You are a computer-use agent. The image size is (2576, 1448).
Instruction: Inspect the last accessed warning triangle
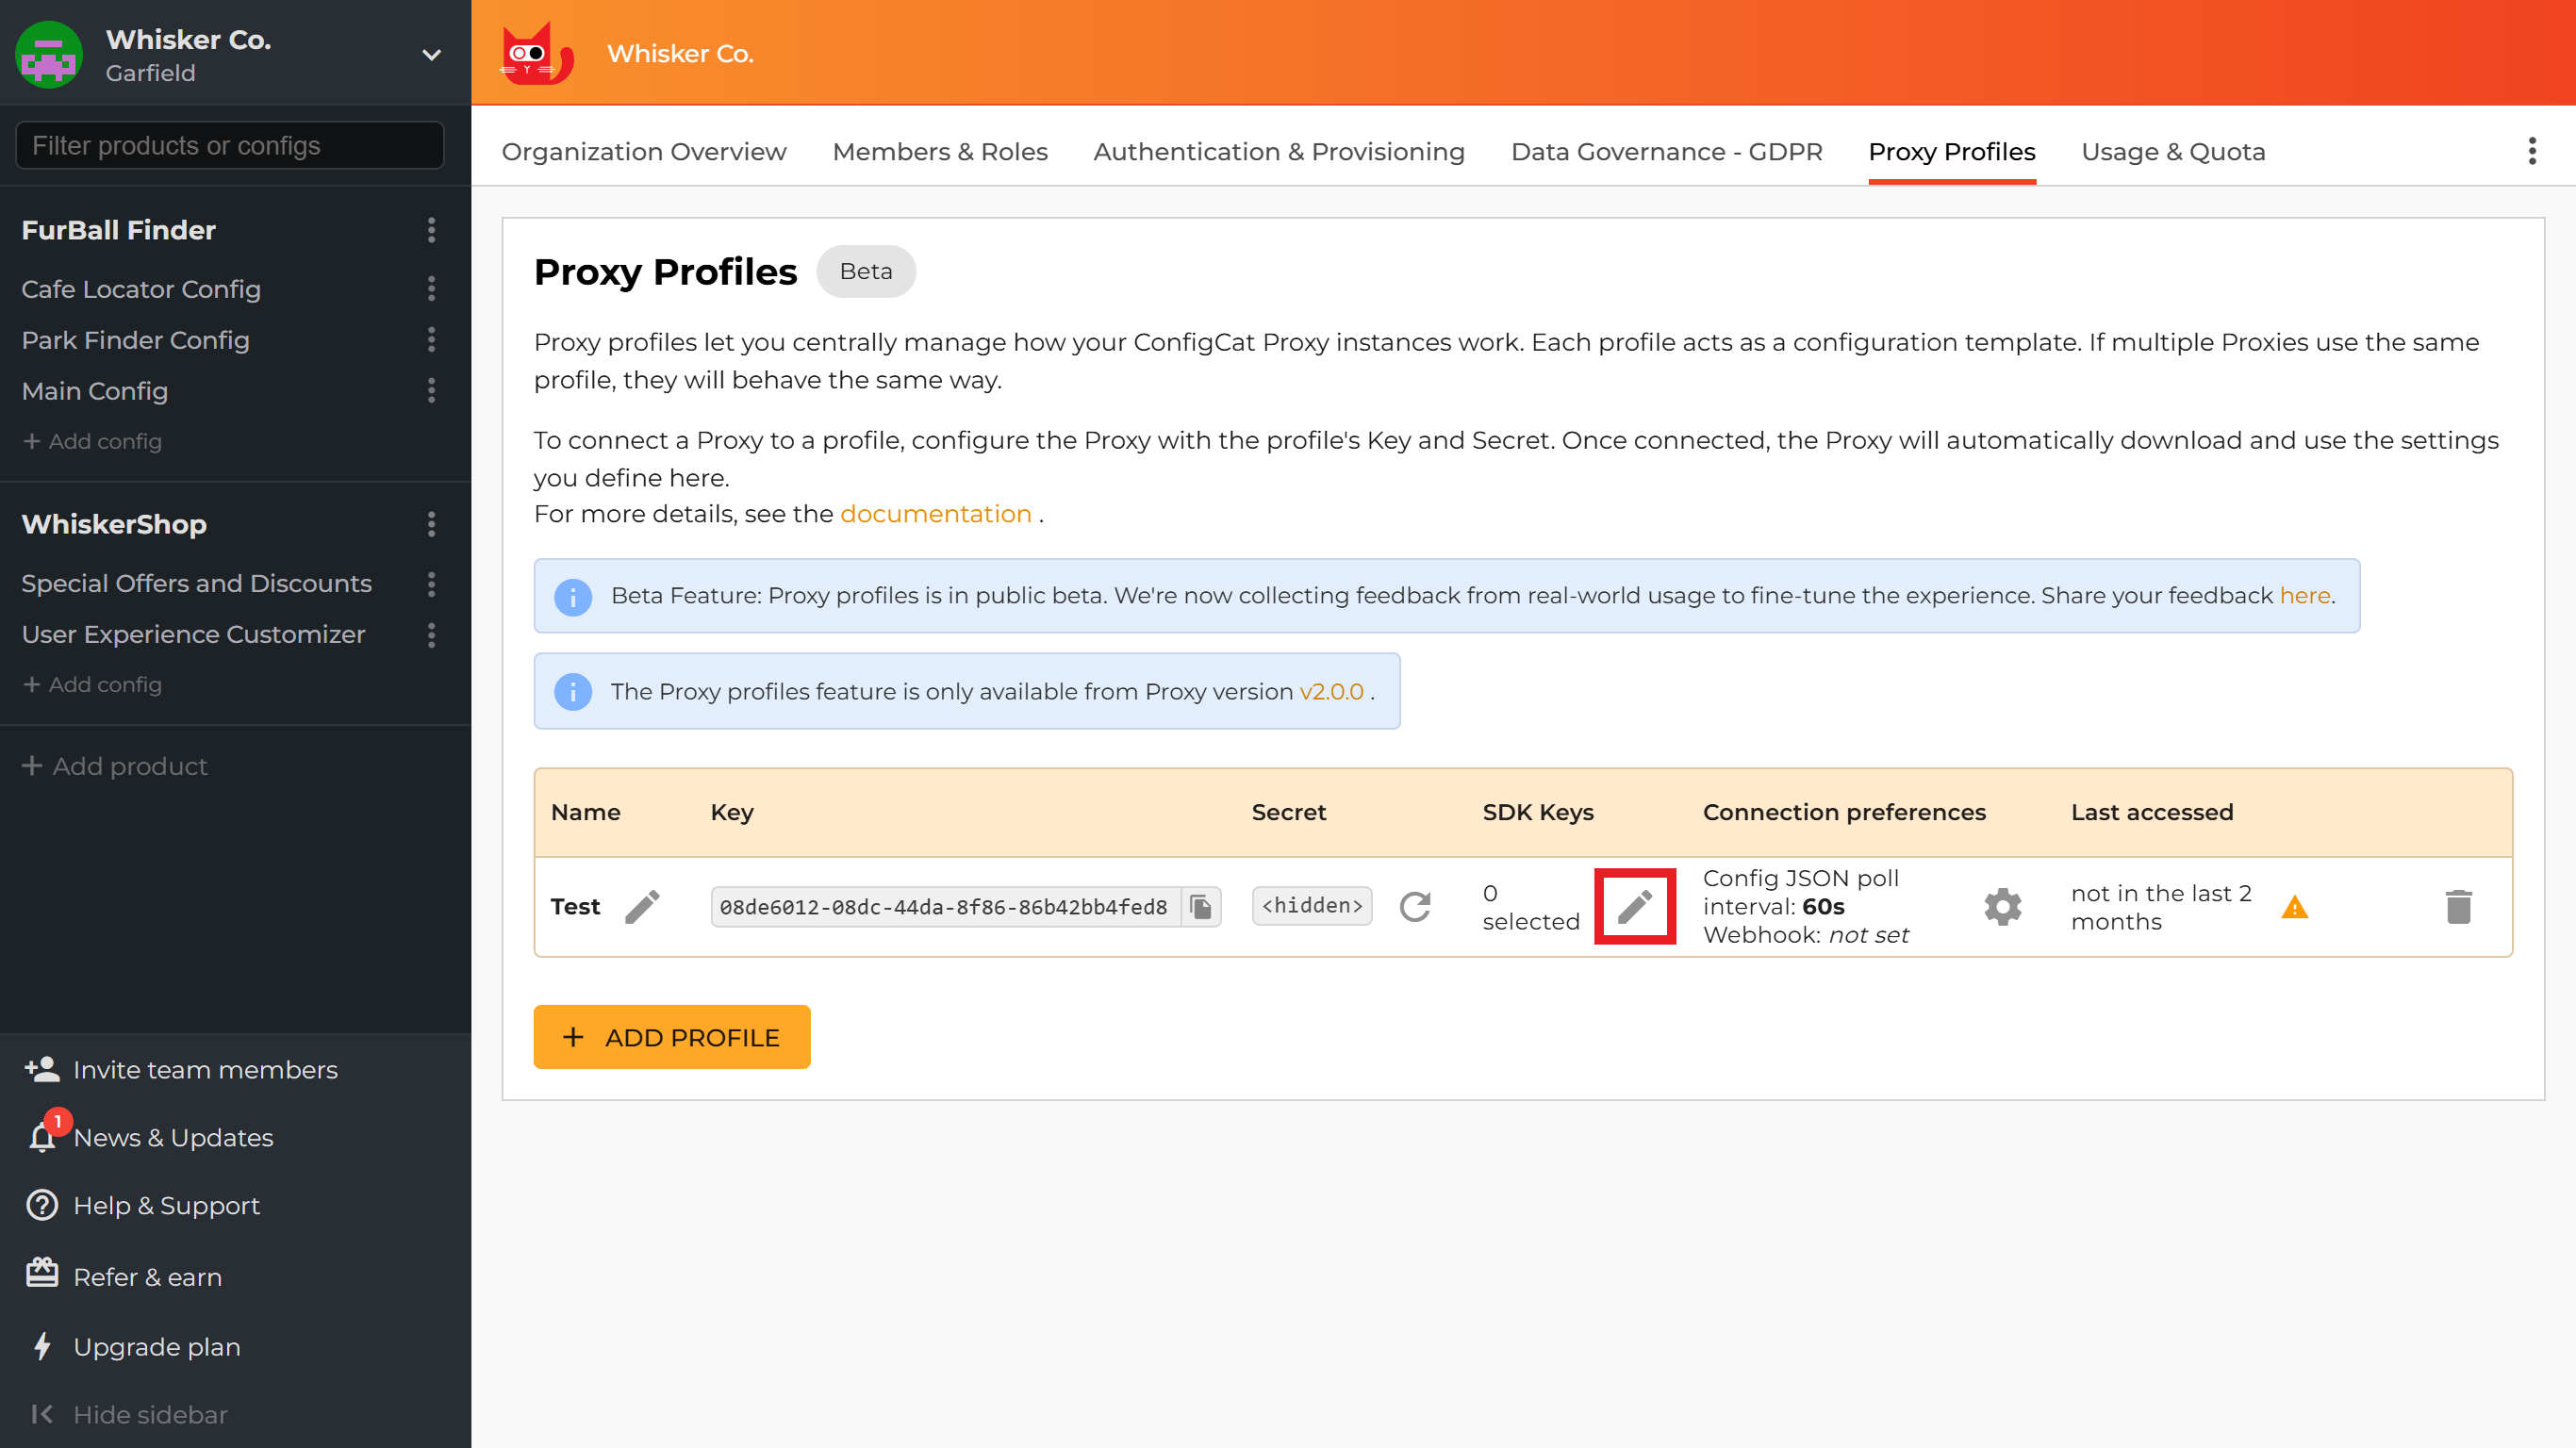coord(2296,906)
